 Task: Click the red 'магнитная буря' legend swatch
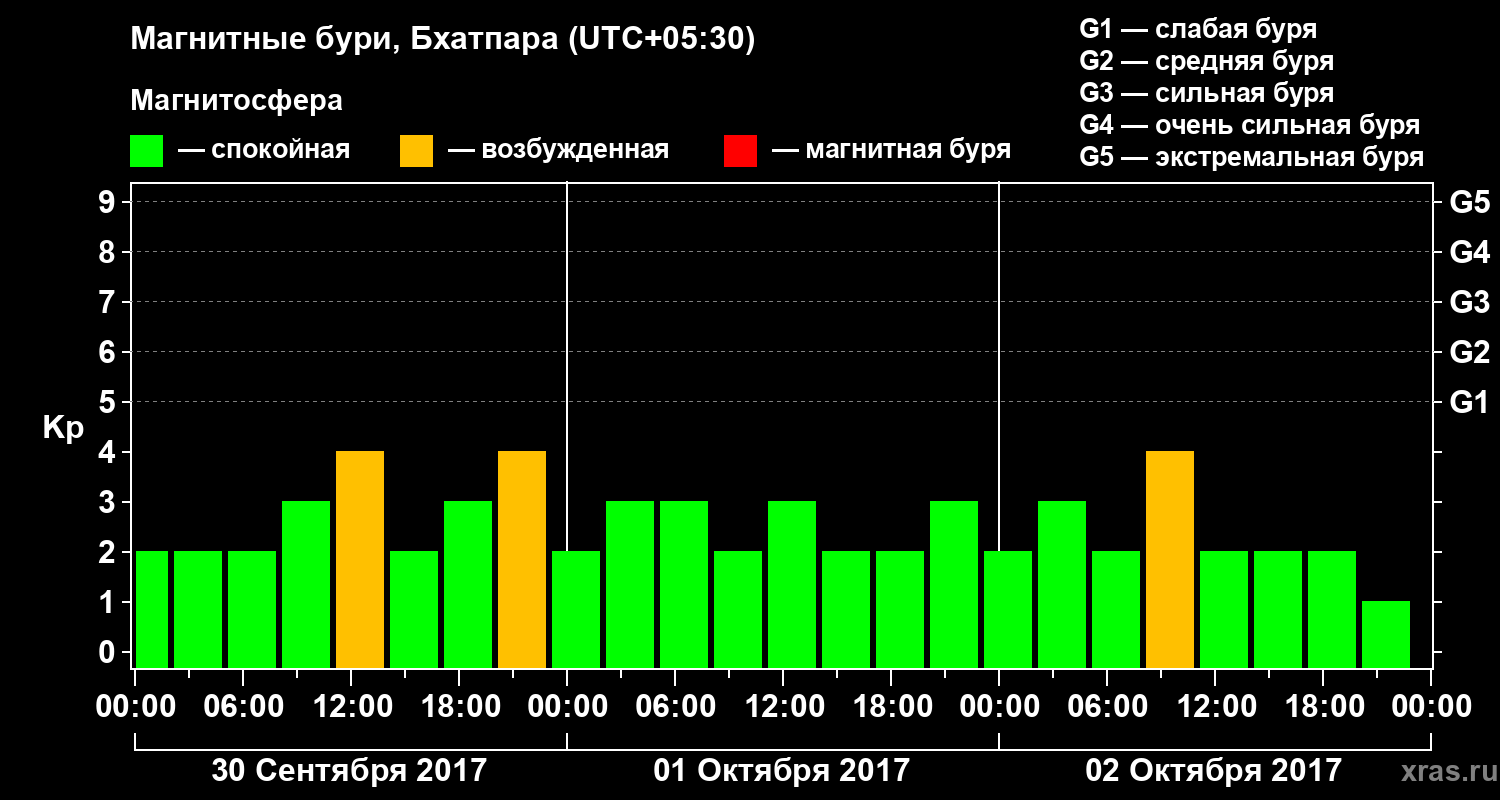740,151
